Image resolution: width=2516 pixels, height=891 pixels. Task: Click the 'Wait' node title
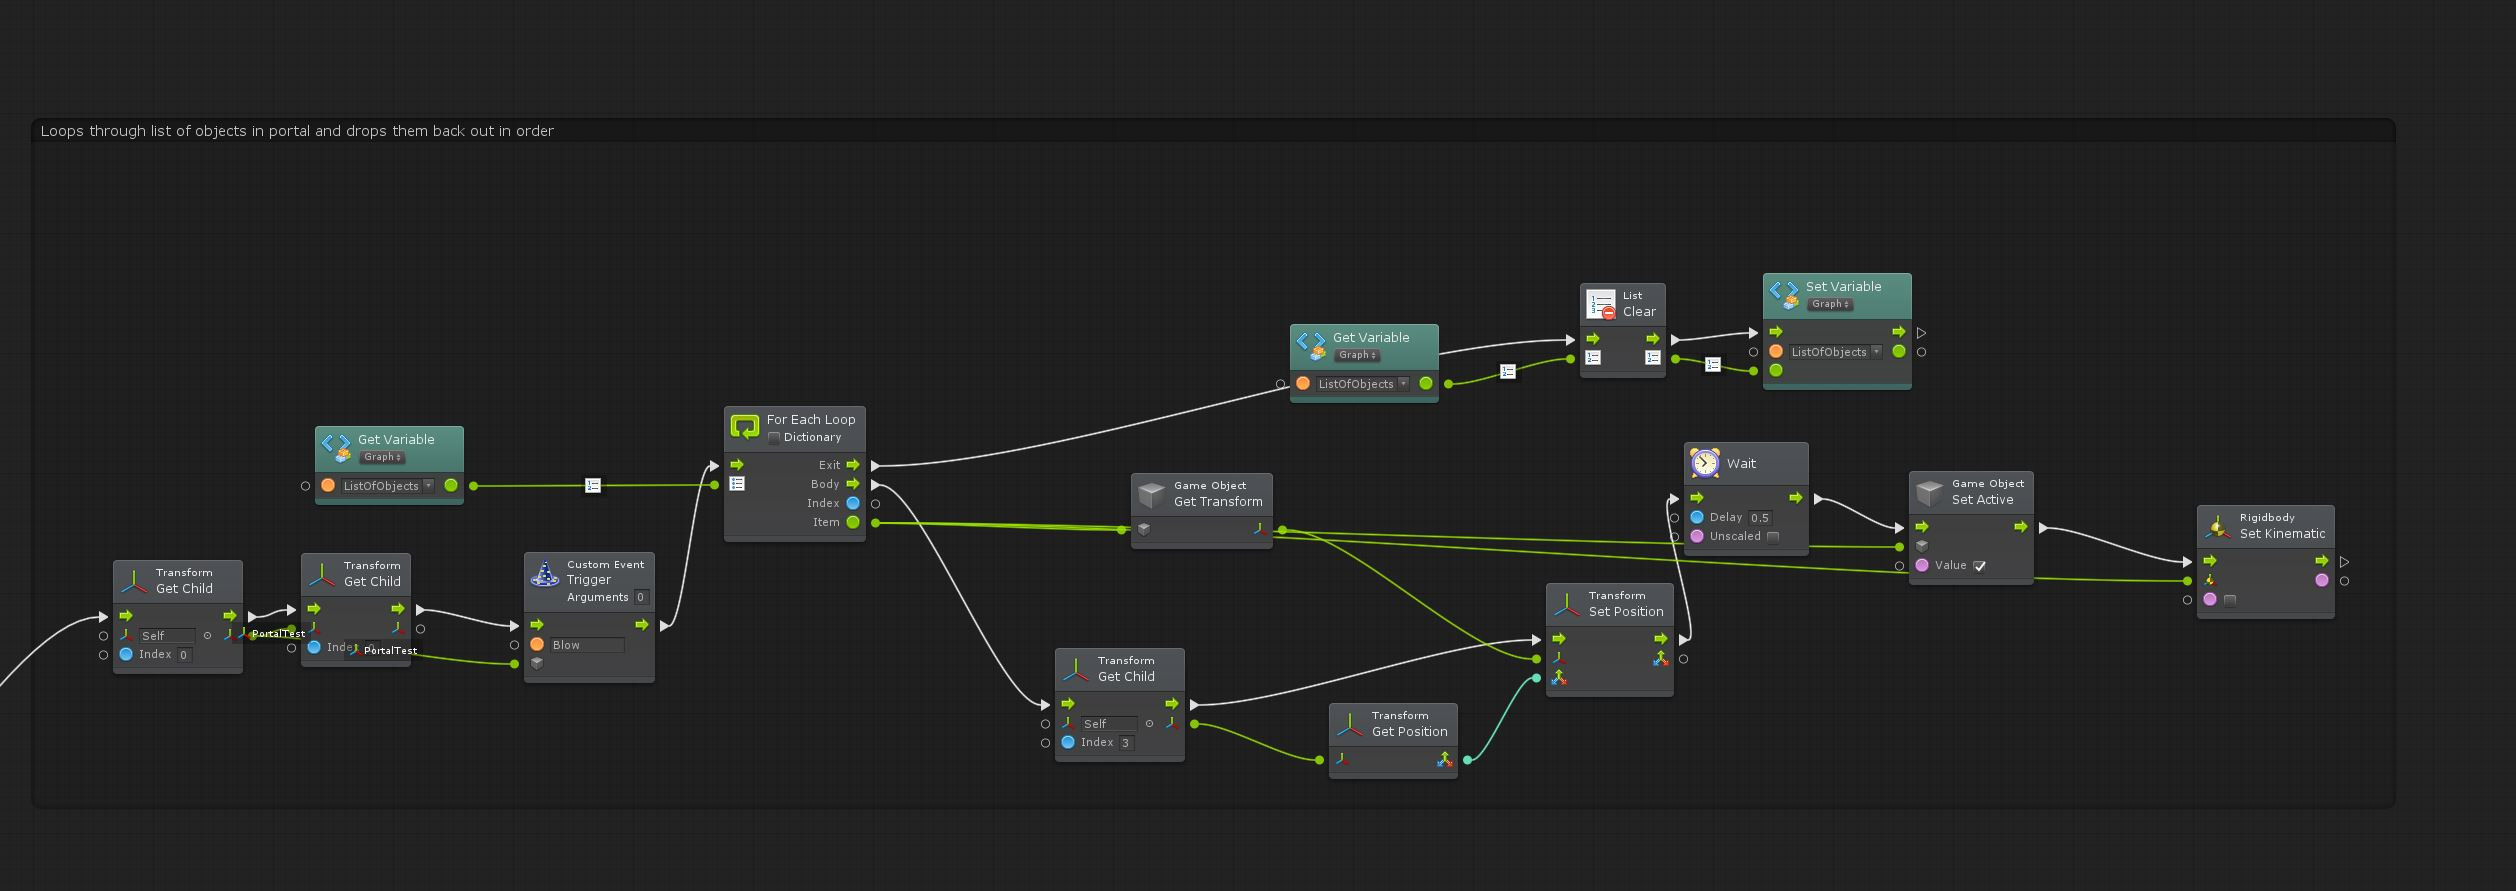(1741, 464)
